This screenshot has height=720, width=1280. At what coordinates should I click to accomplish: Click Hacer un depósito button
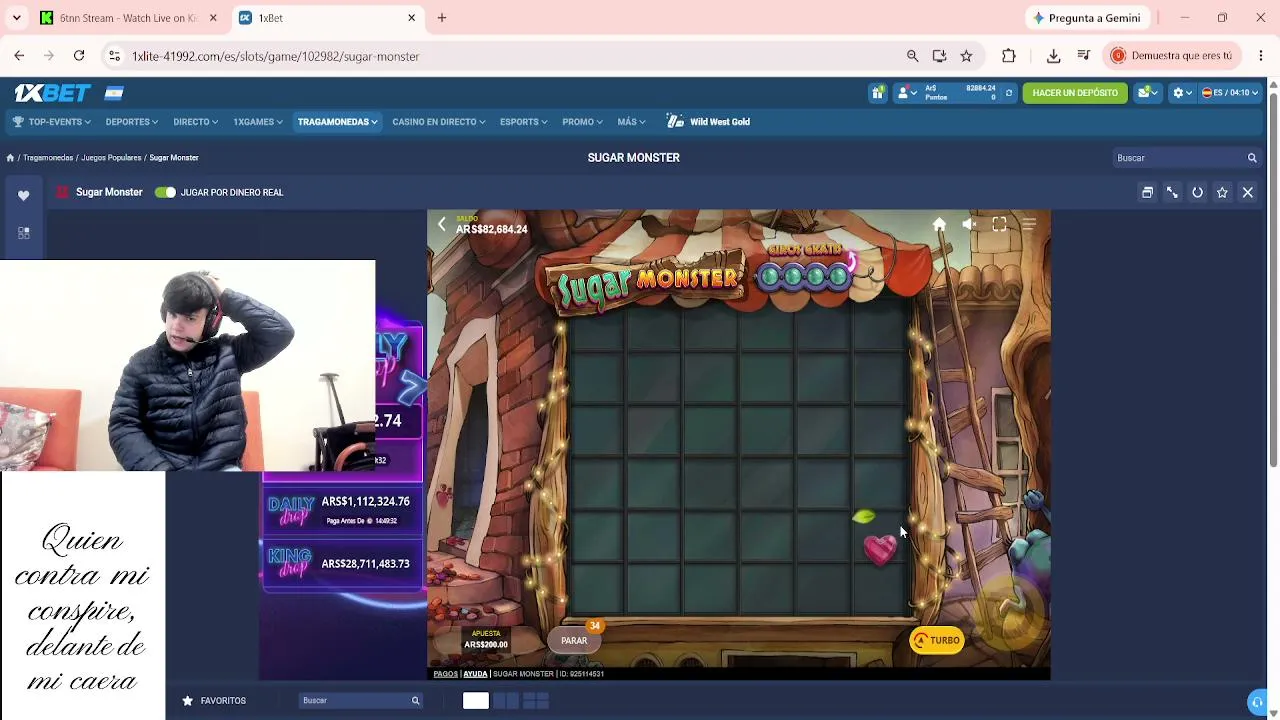point(1075,93)
